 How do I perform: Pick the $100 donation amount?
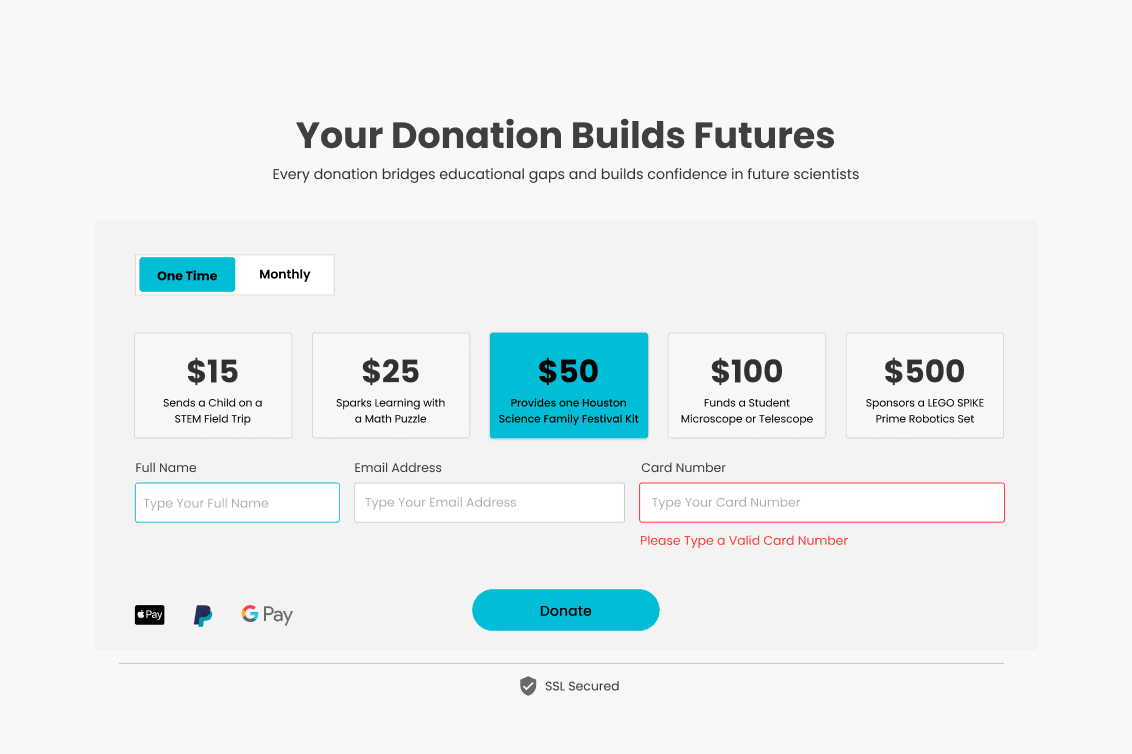point(746,385)
